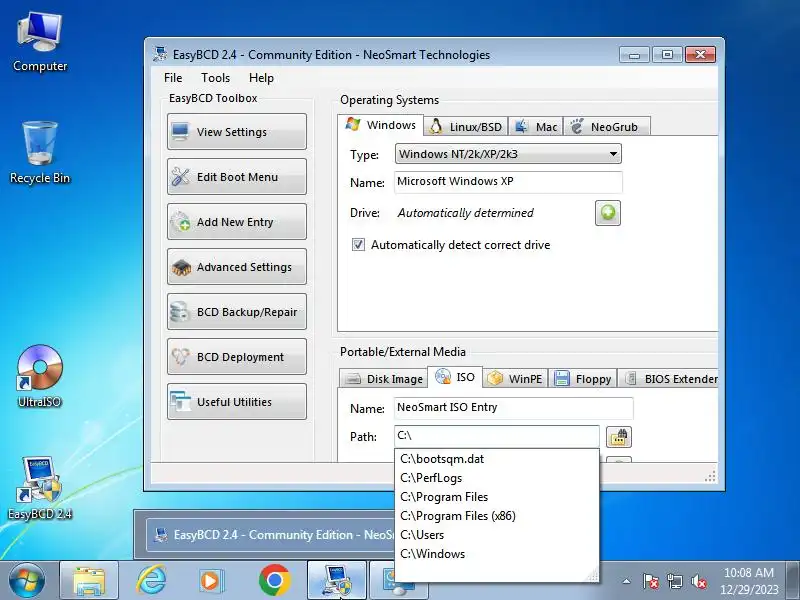Open Windows Explorer from the taskbar
The width and height of the screenshot is (800, 600).
[x=89, y=581]
